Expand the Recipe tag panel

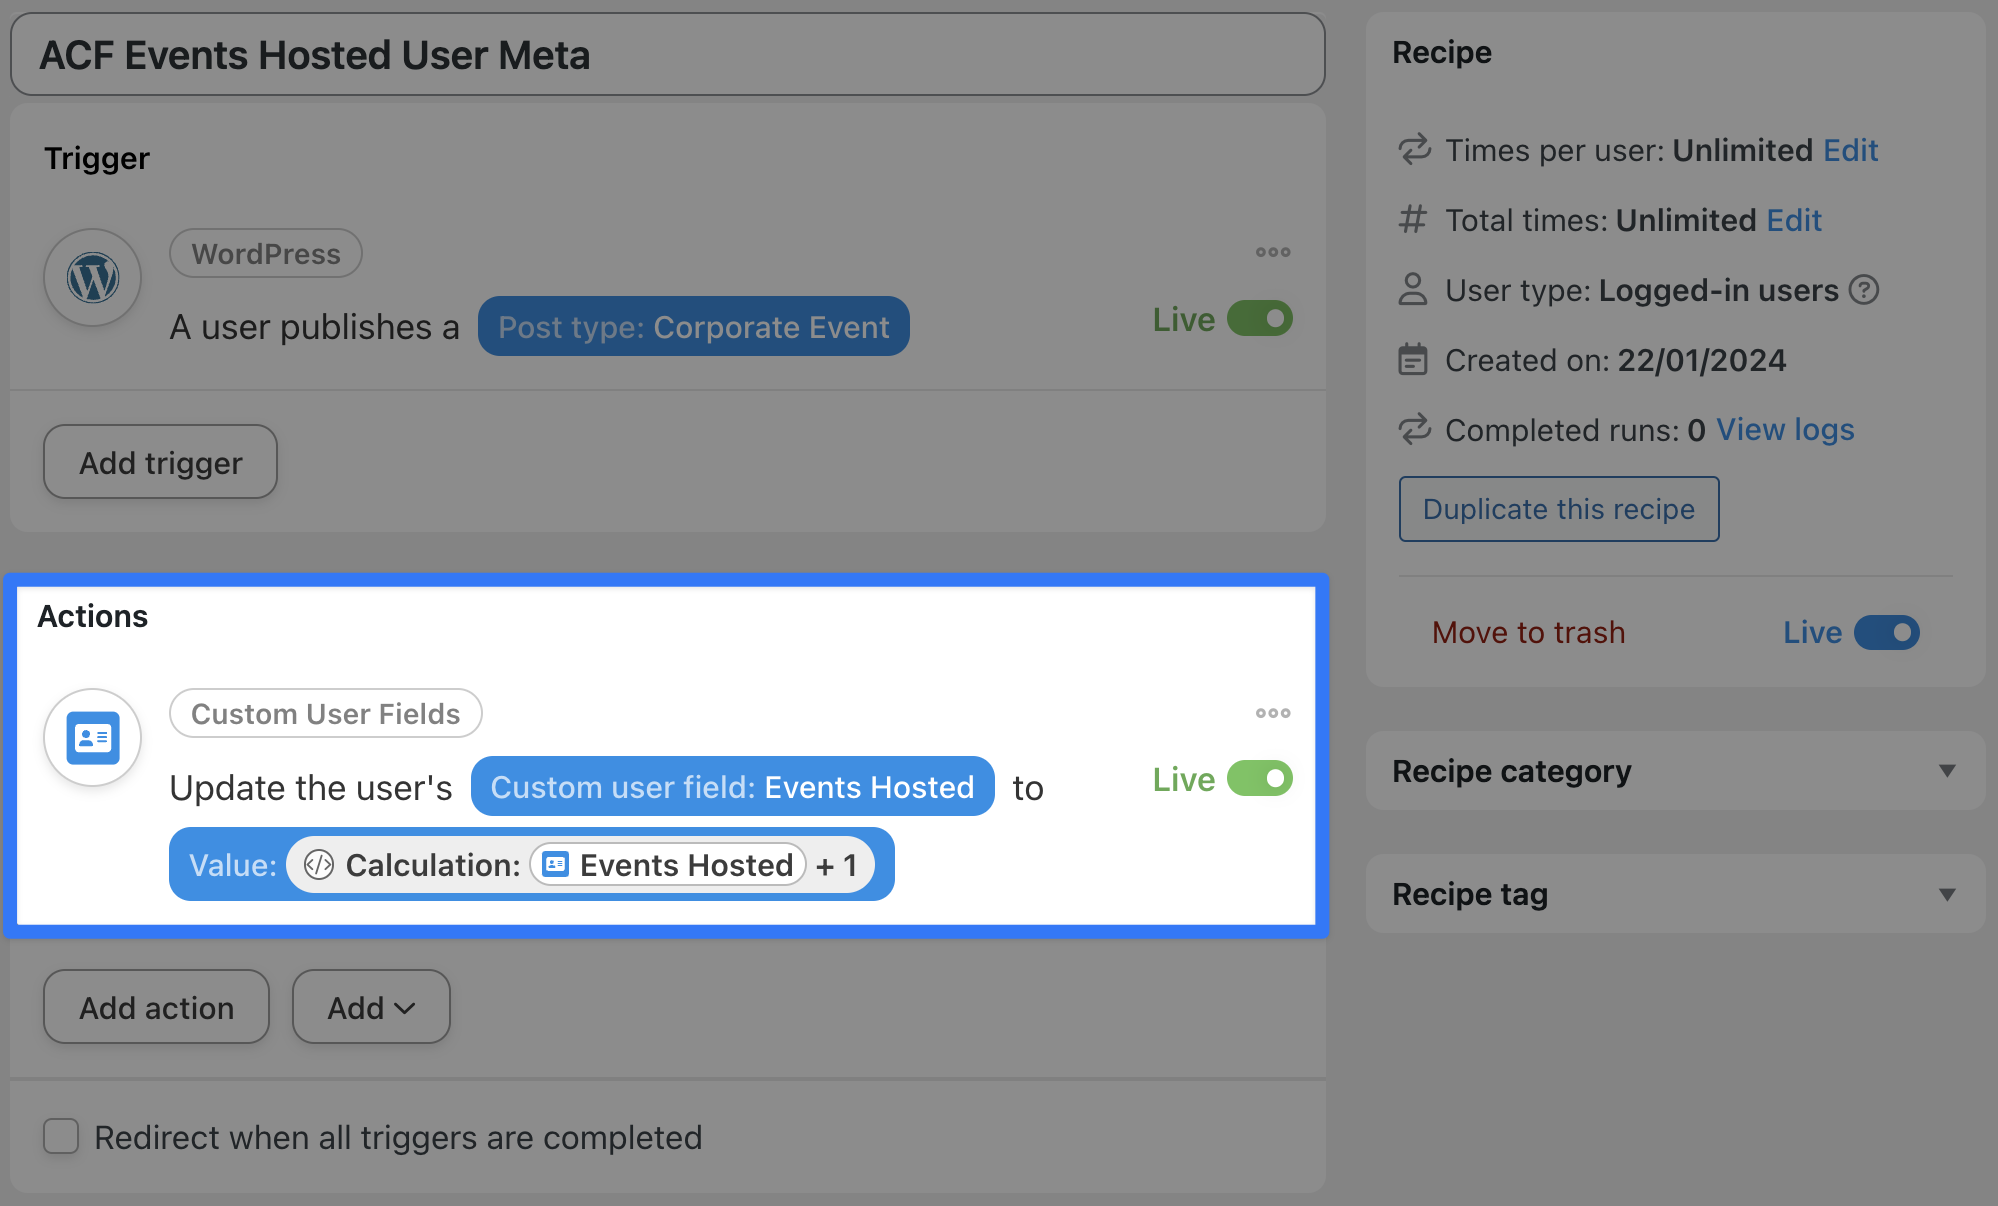point(1946,894)
